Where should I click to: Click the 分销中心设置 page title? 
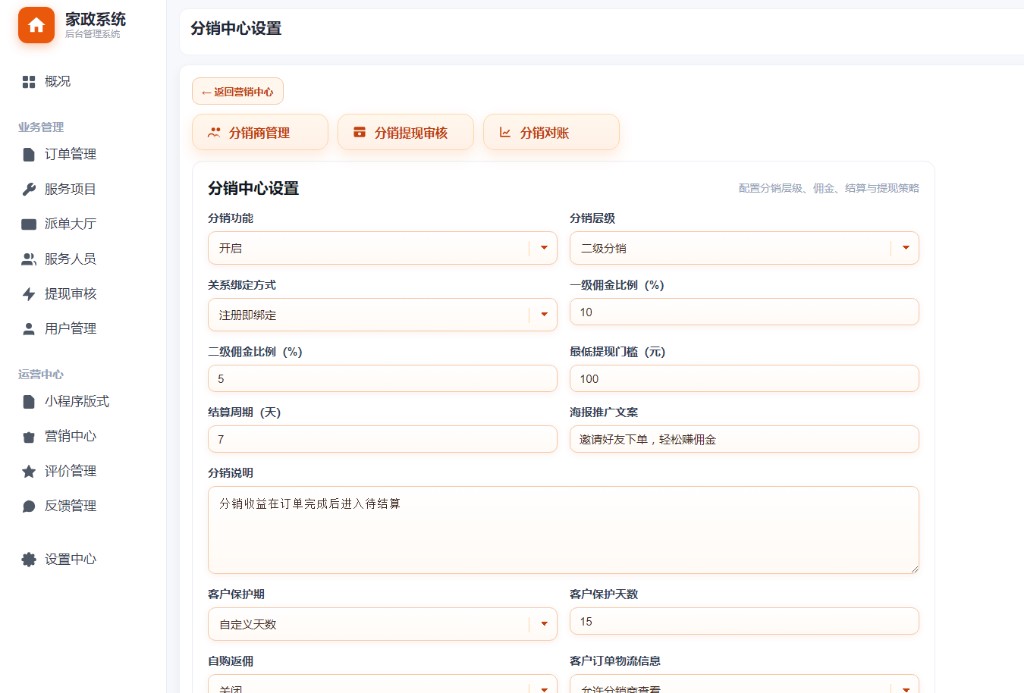pyautogui.click(x=236, y=29)
